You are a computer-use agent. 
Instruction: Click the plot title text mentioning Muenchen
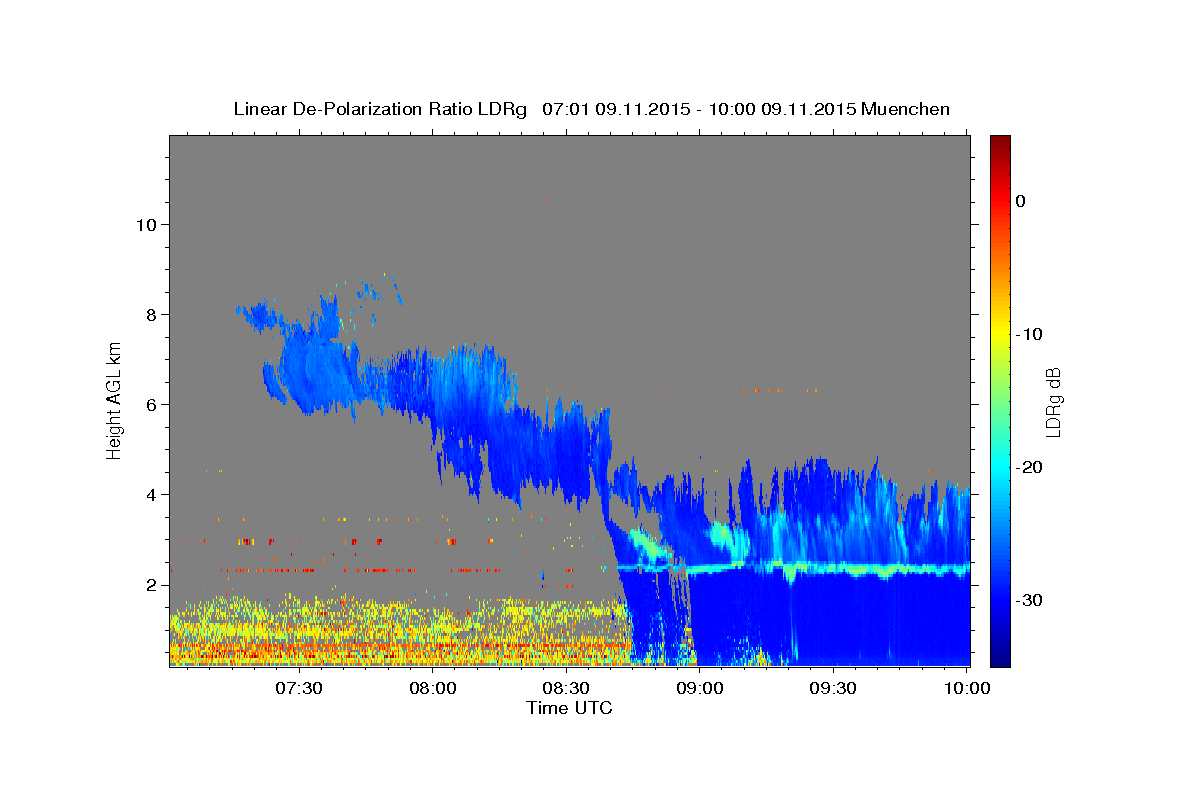pyautogui.click(x=591, y=109)
